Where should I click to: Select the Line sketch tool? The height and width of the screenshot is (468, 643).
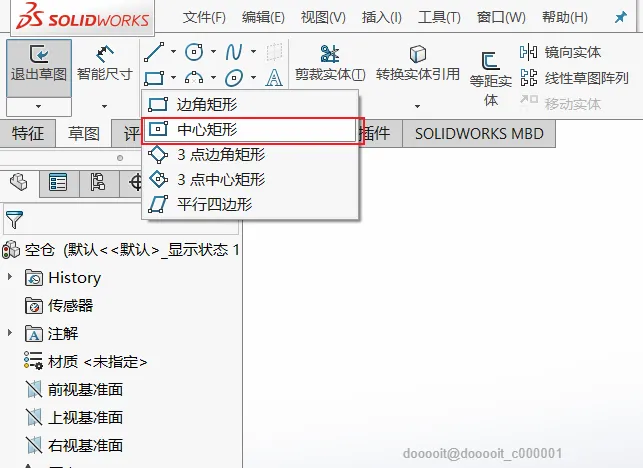click(x=155, y=52)
